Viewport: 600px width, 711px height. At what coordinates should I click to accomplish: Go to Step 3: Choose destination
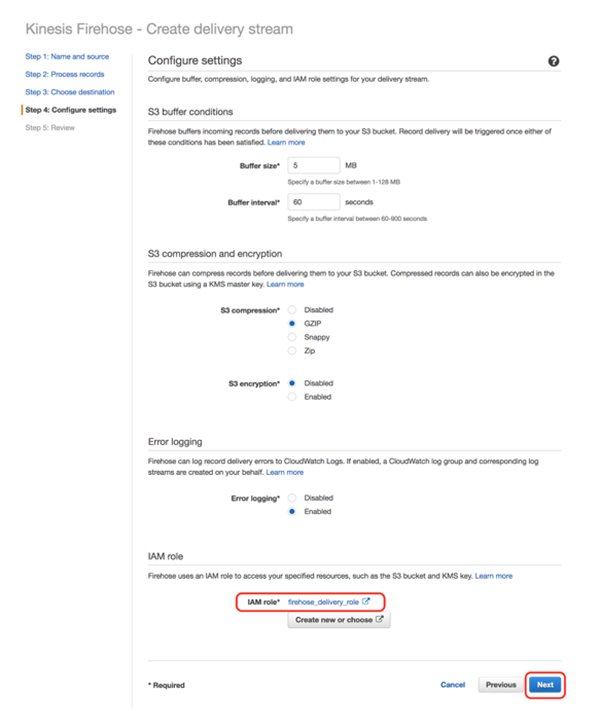point(70,92)
